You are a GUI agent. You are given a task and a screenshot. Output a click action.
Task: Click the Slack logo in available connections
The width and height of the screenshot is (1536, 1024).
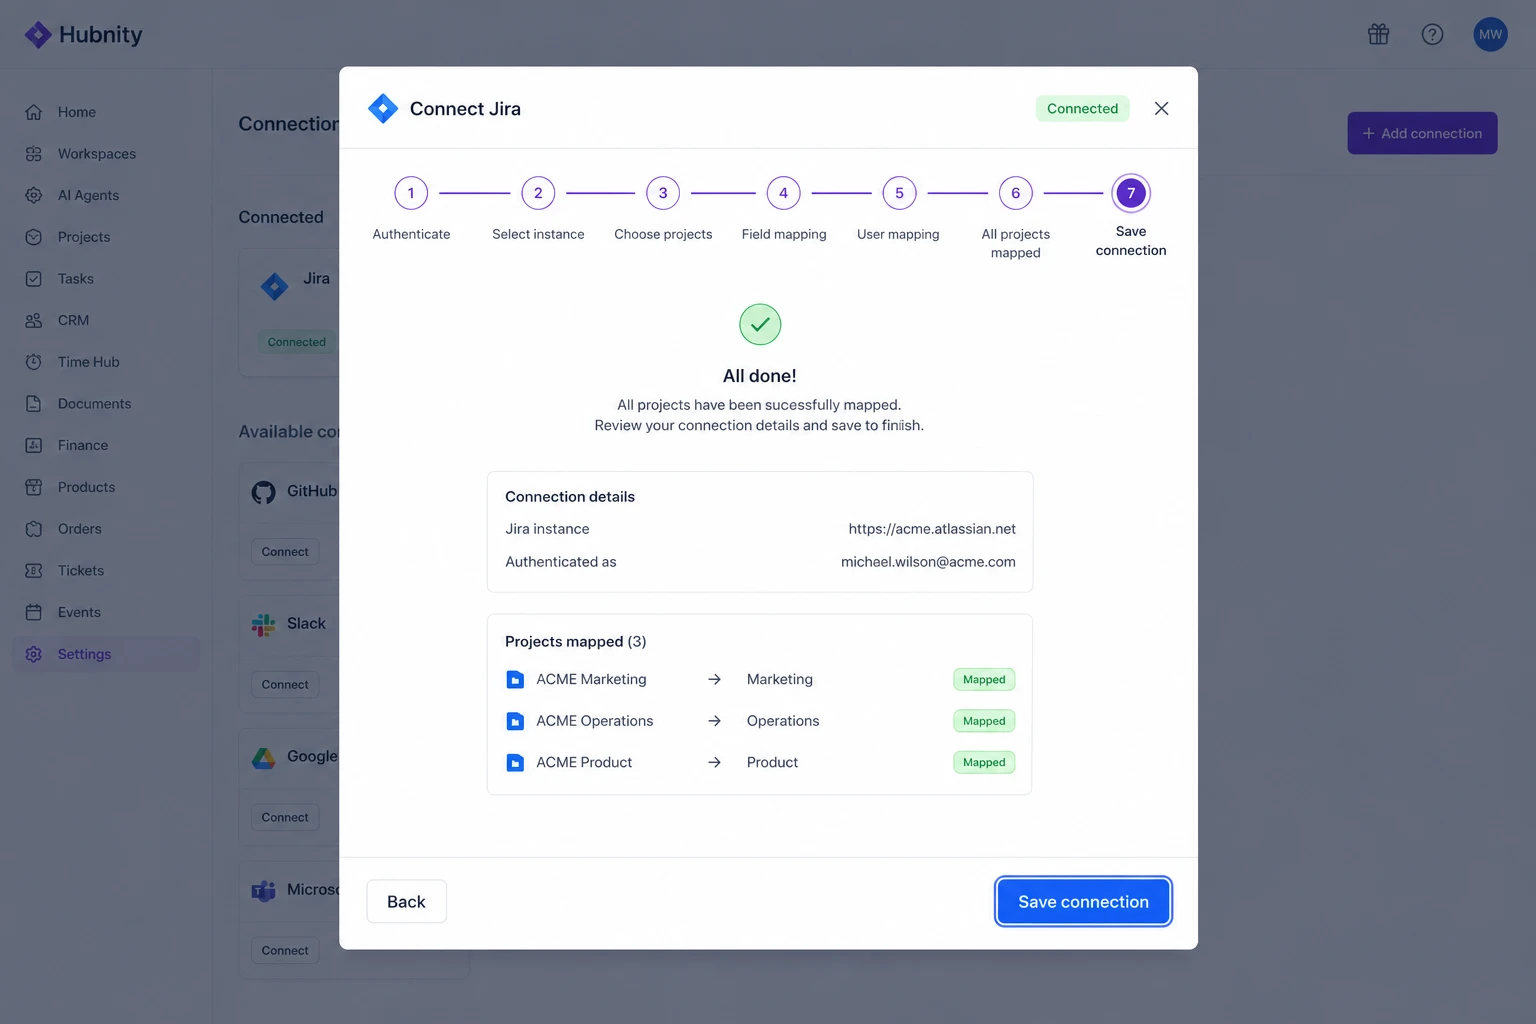click(263, 625)
